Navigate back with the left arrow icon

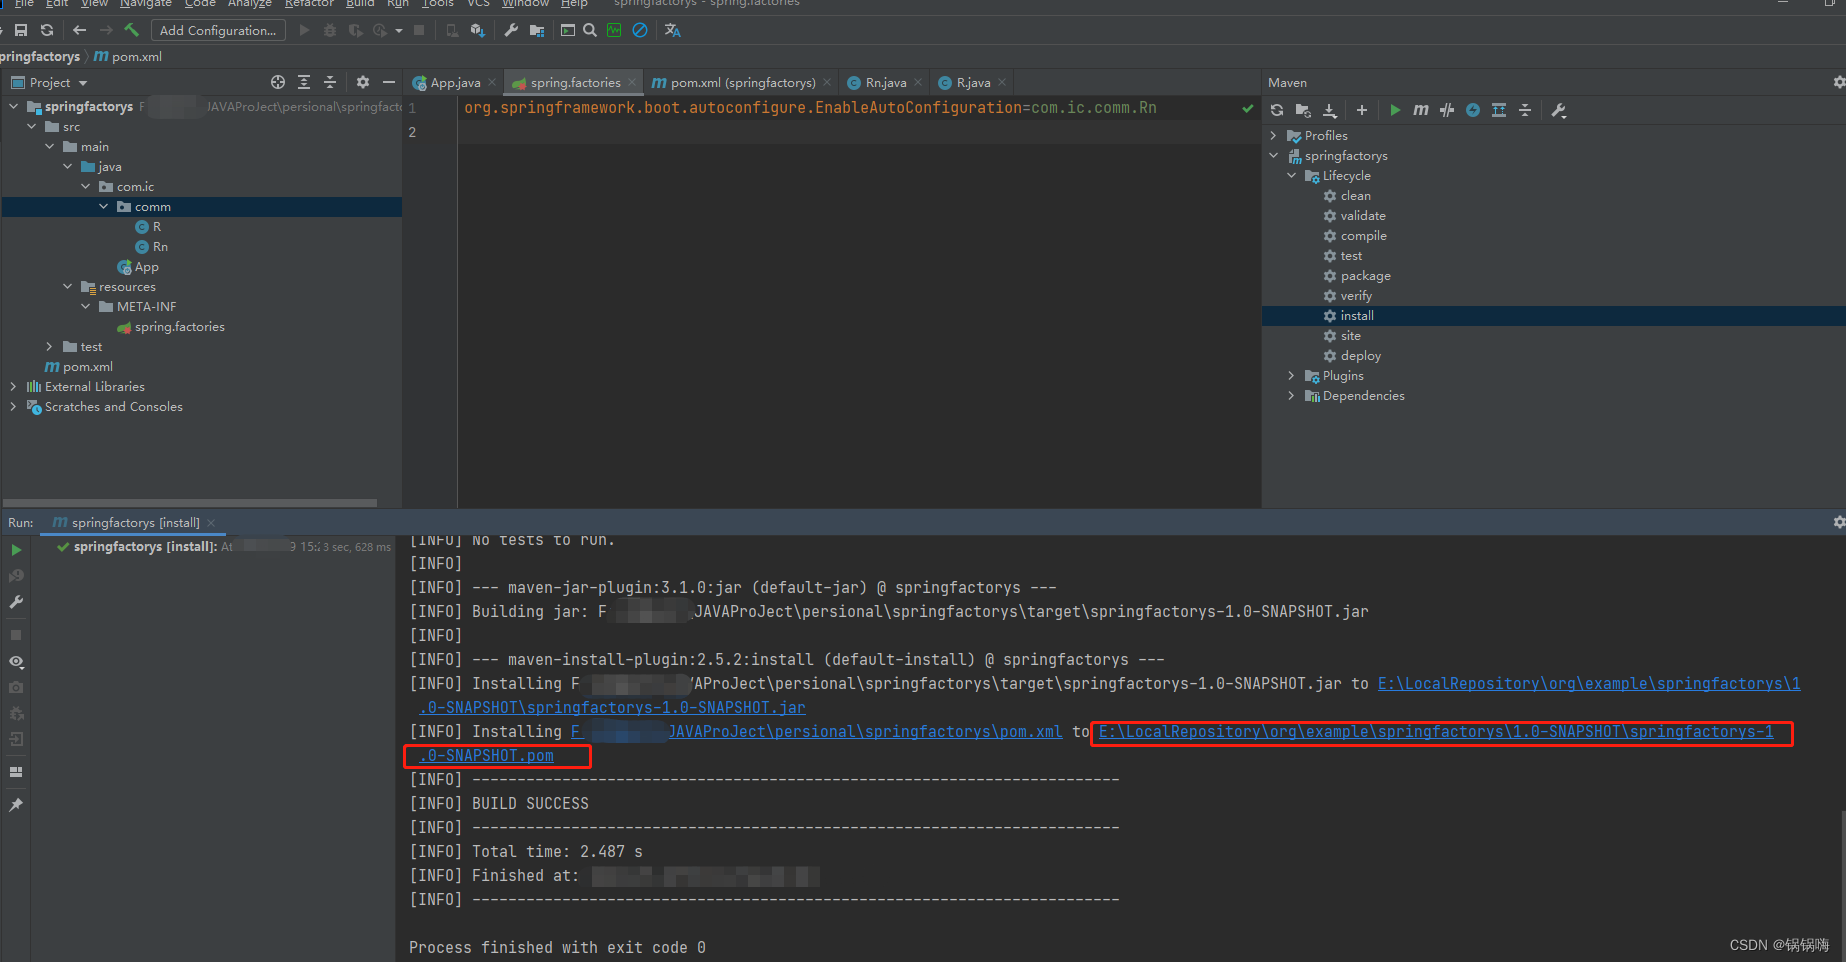click(x=80, y=31)
